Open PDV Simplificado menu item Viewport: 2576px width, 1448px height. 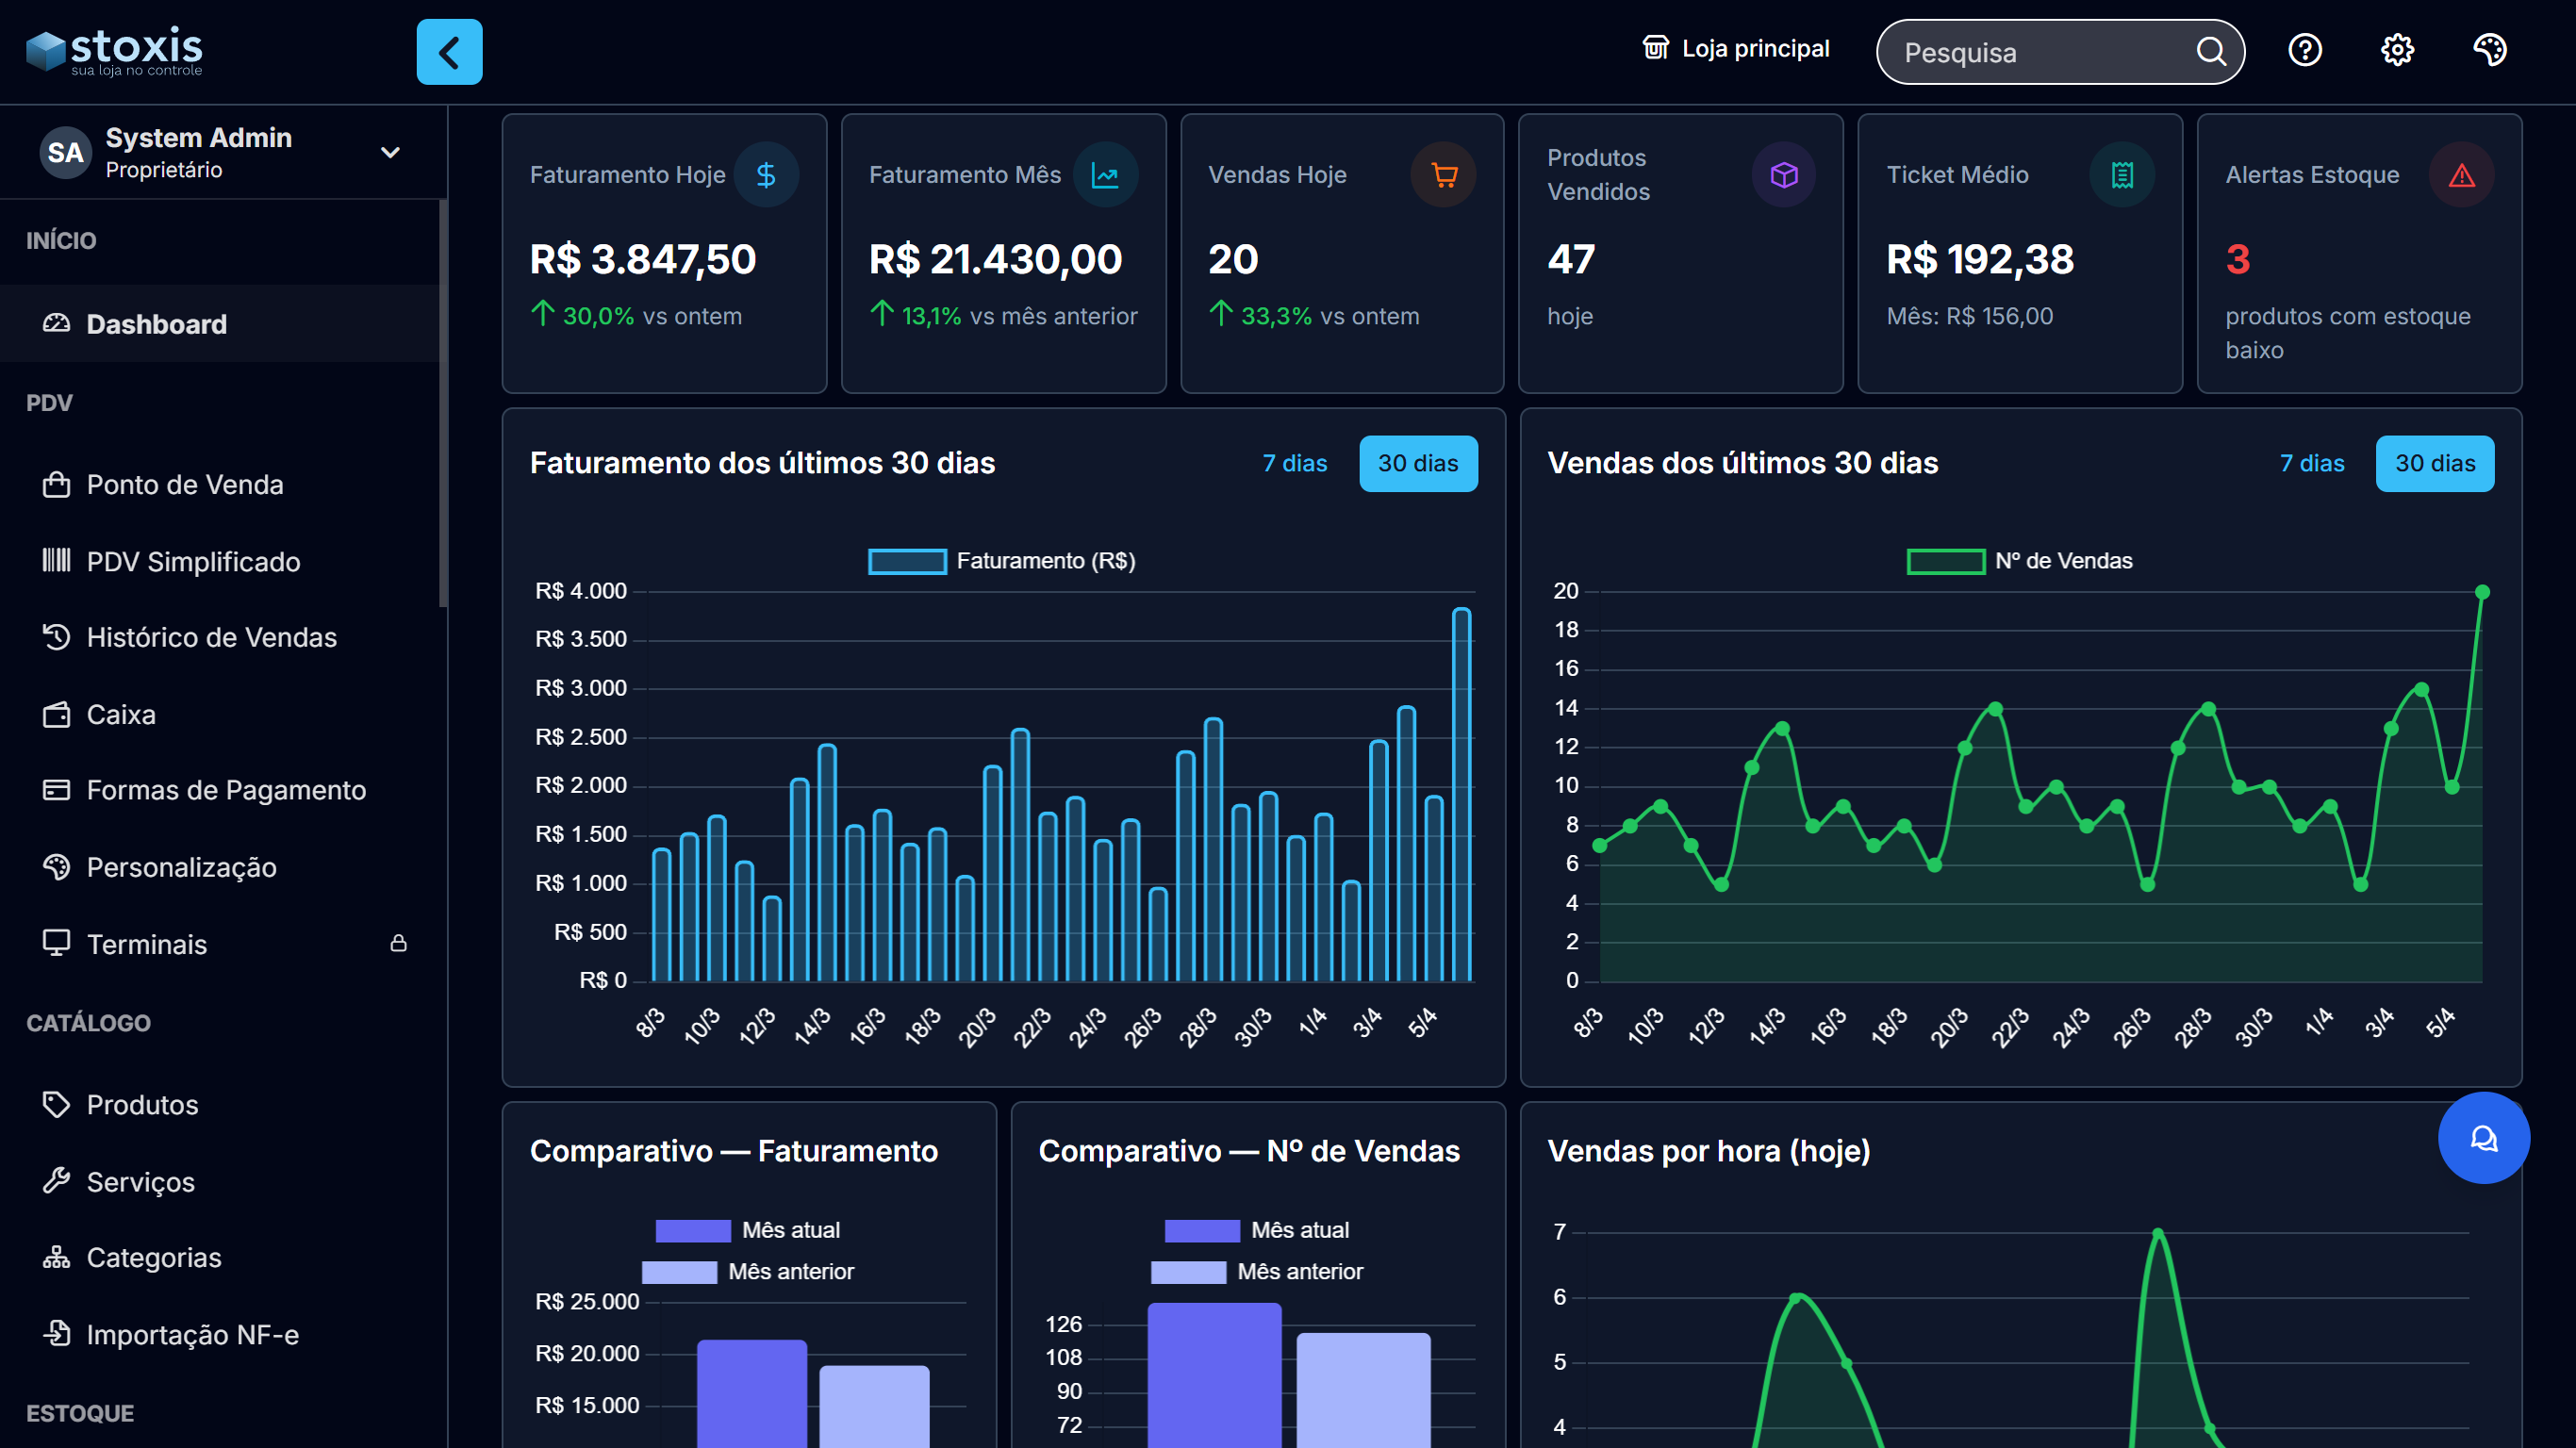219,561
